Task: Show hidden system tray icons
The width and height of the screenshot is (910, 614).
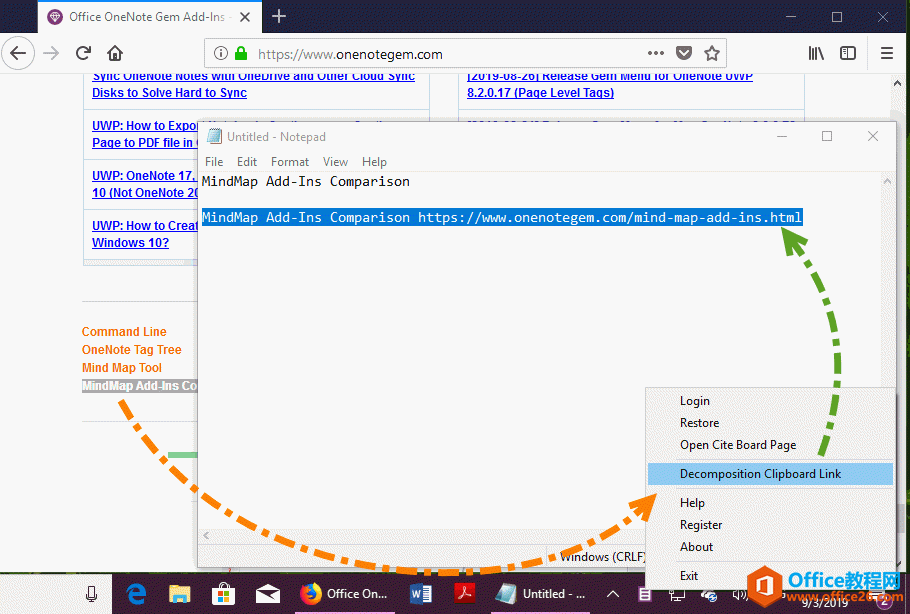Action: click(x=613, y=594)
